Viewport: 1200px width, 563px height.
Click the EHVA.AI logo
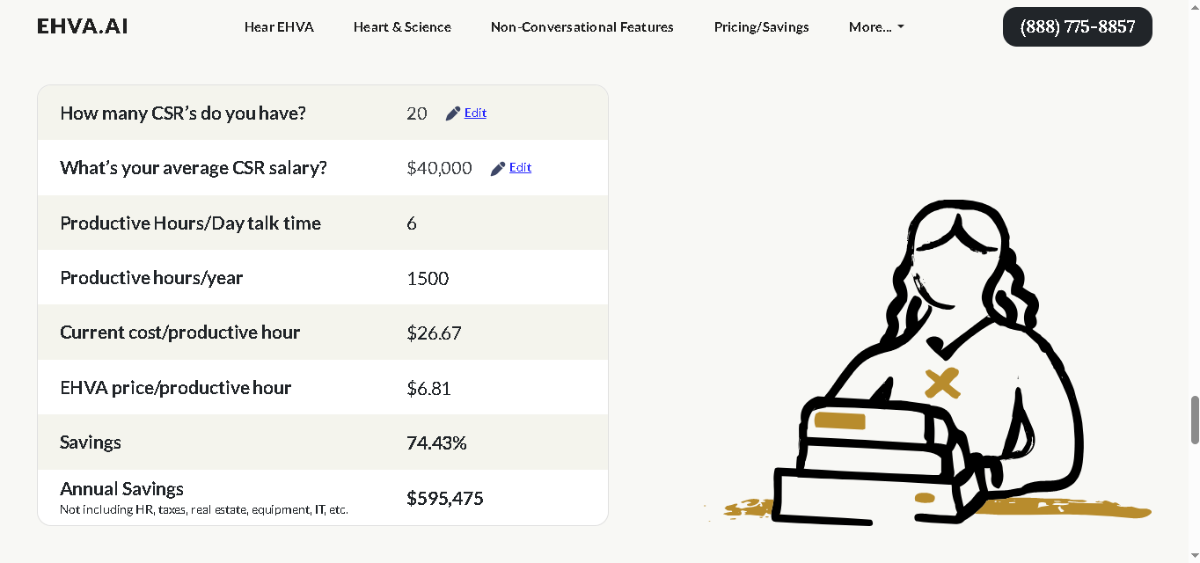82,27
